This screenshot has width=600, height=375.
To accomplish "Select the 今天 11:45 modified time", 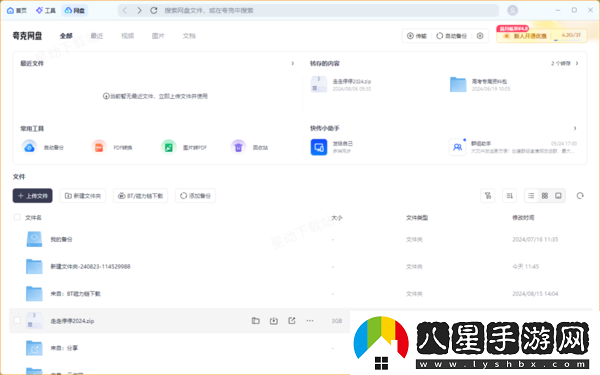I will point(525,266).
